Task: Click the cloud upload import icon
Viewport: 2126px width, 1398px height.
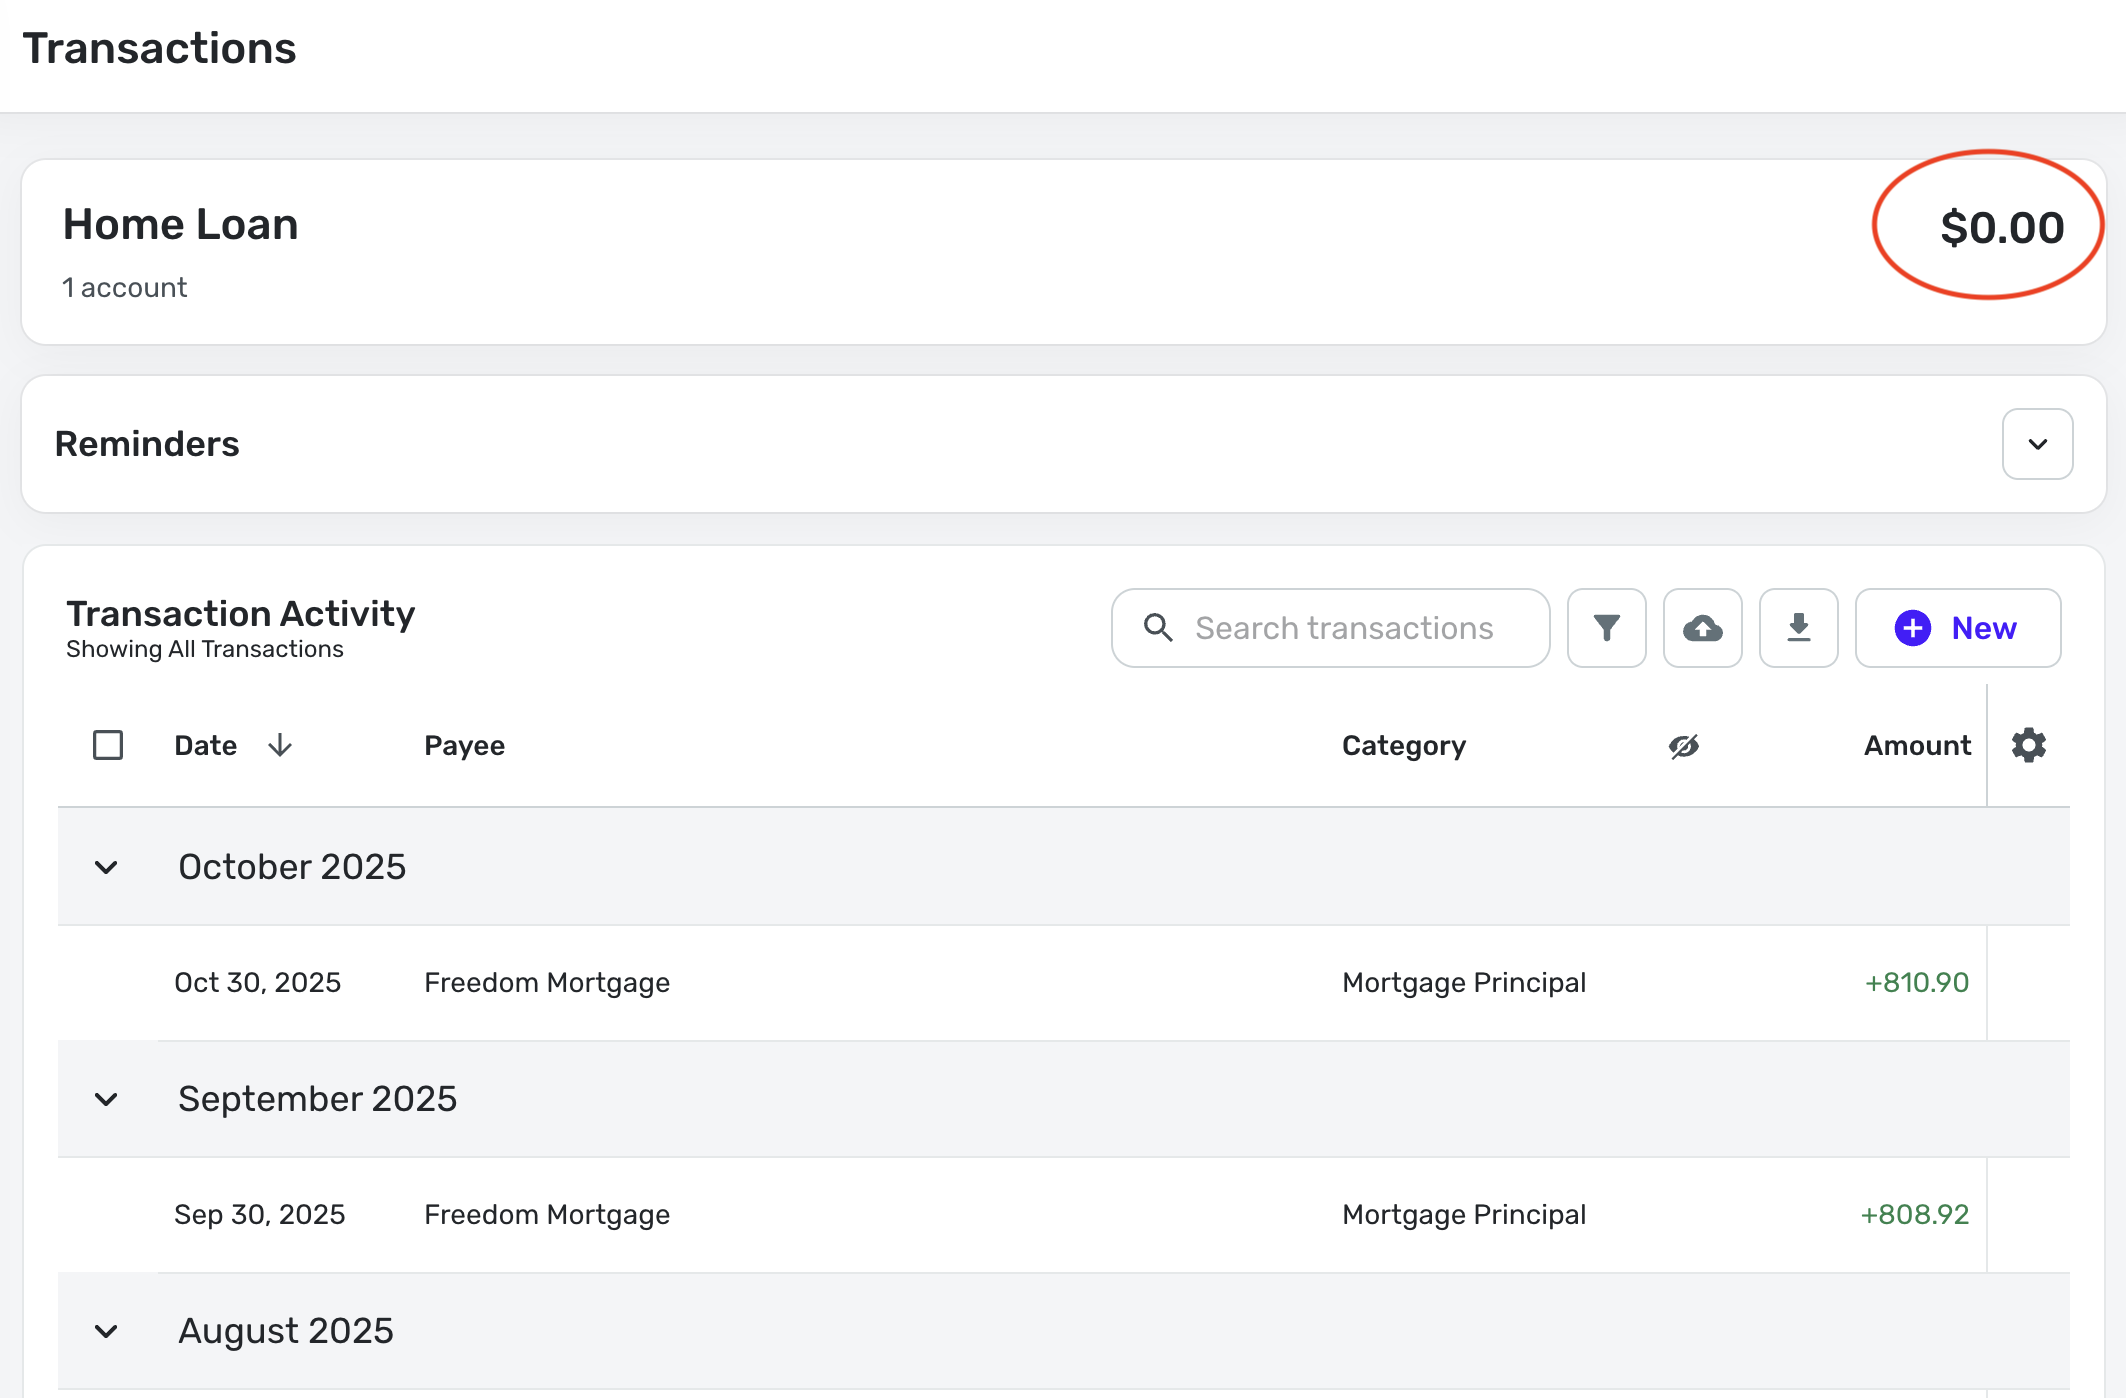Action: (x=1702, y=628)
